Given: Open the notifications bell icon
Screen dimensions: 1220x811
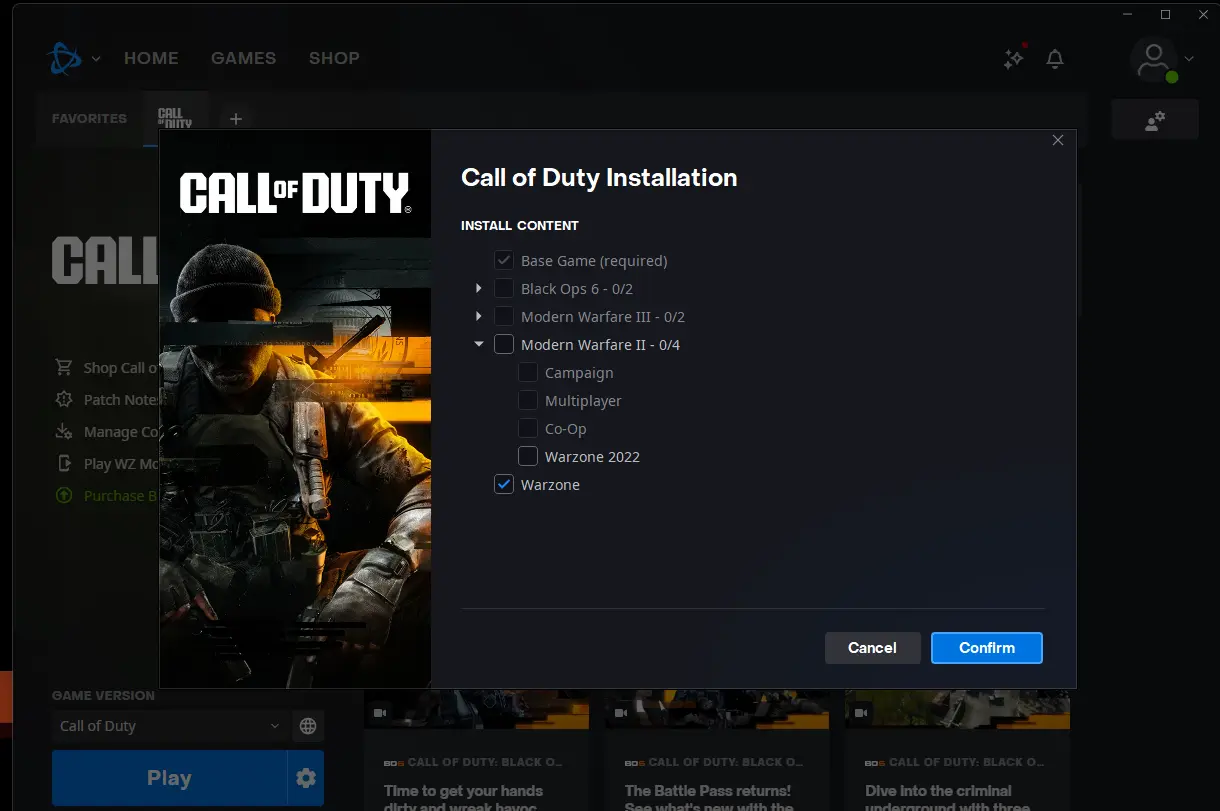Looking at the screenshot, I should click(x=1055, y=59).
